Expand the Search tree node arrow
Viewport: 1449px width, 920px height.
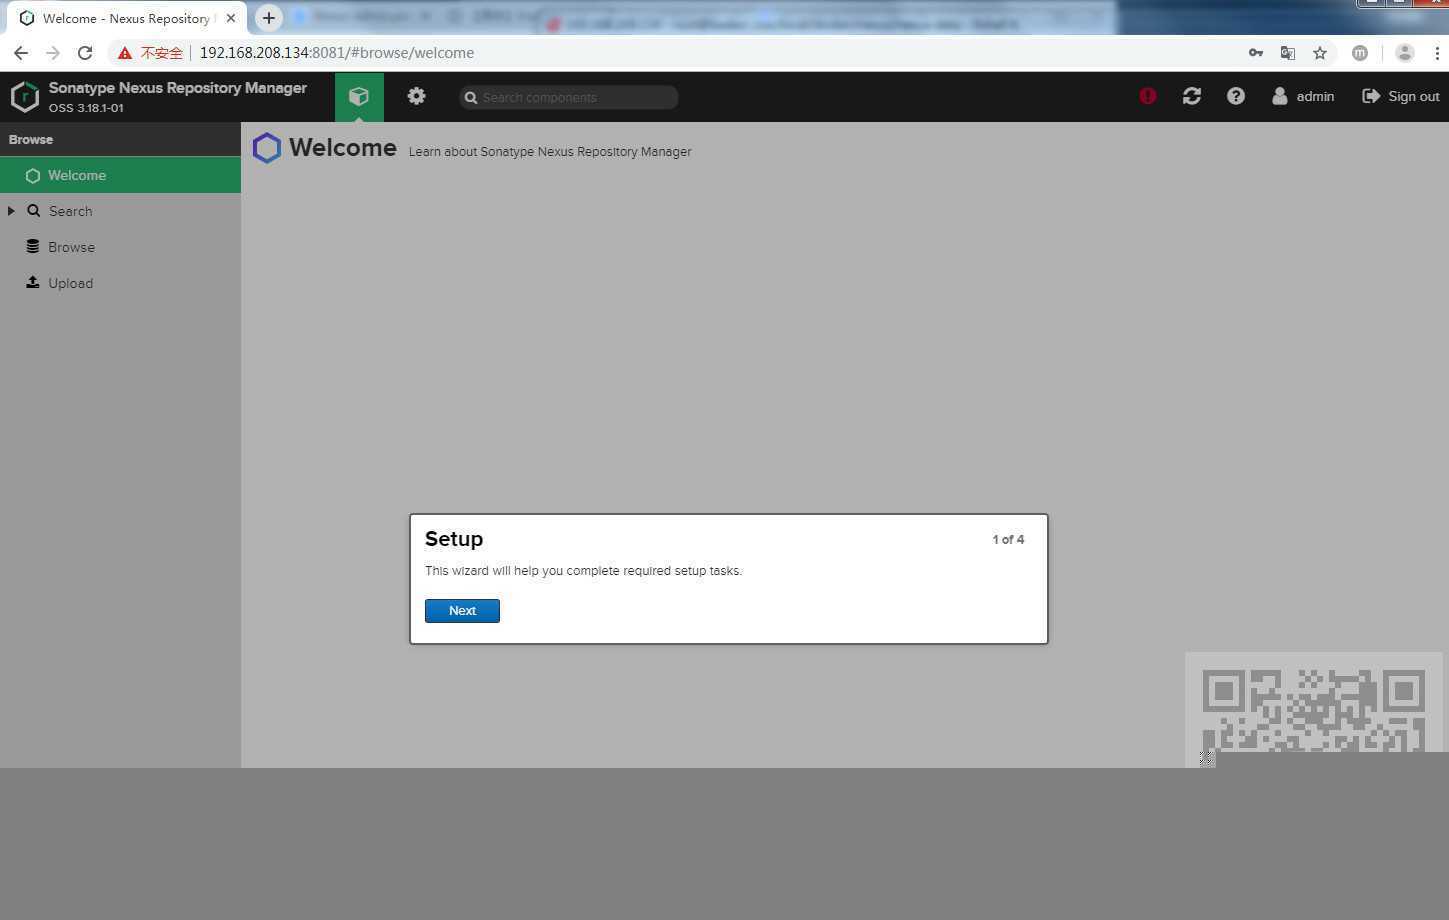point(11,211)
